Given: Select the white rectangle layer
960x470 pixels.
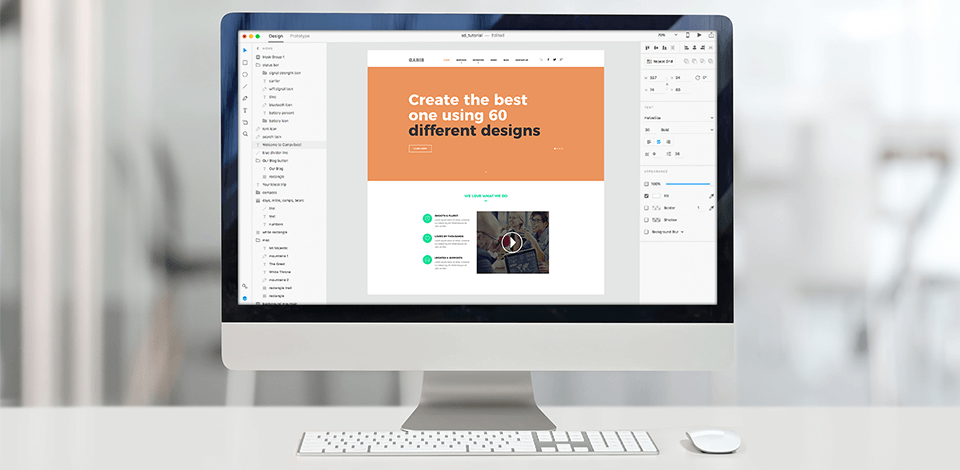Looking at the screenshot, I should coord(291,232).
